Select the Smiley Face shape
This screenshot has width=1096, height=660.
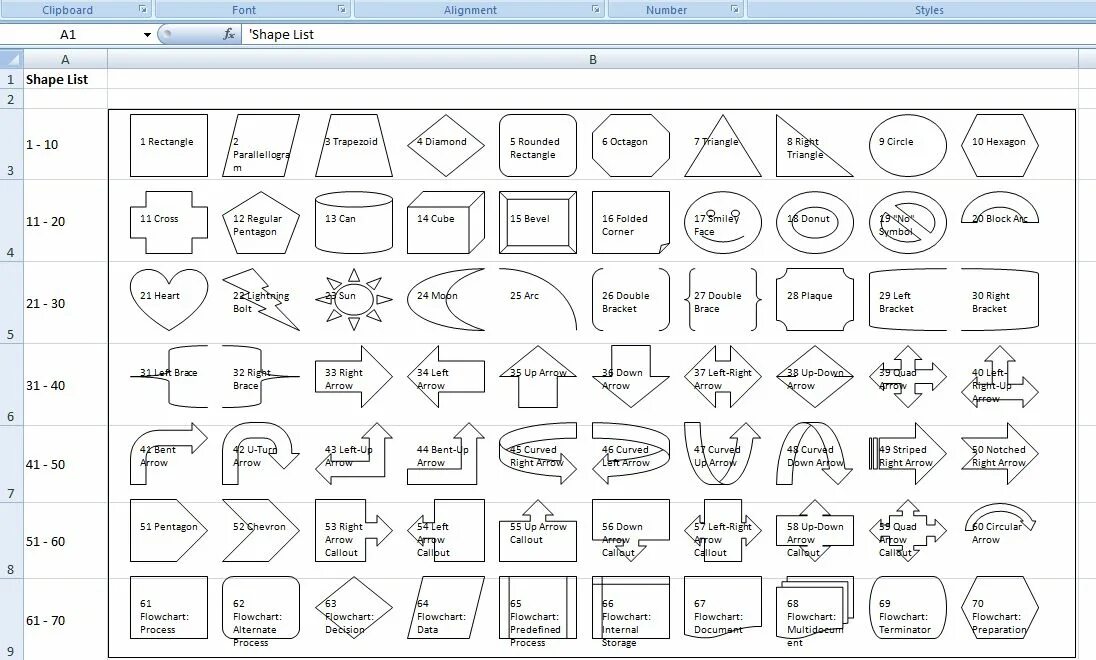(722, 222)
